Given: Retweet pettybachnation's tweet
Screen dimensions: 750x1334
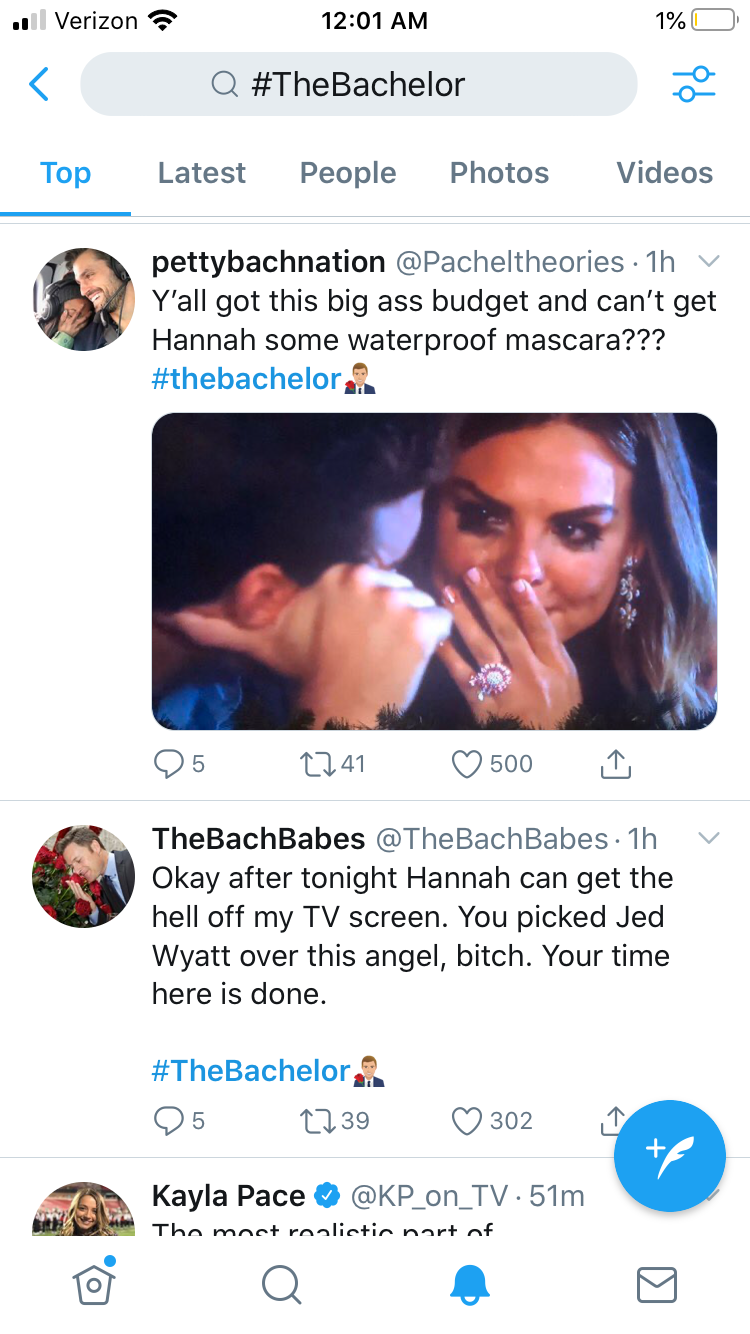Looking at the screenshot, I should point(318,765).
